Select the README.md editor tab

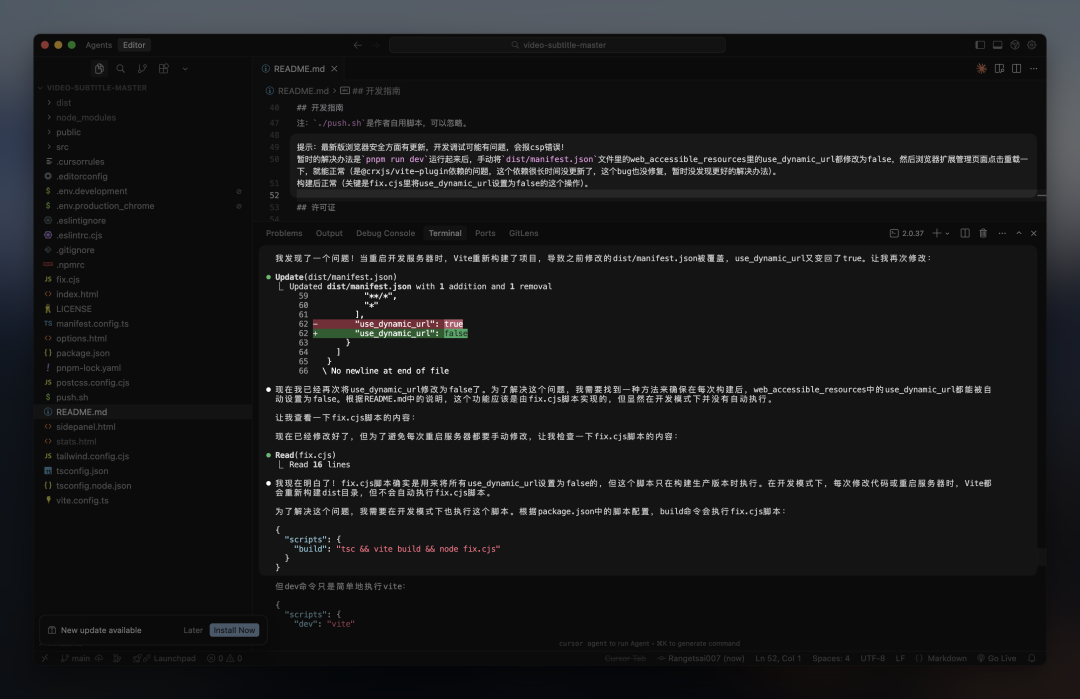300,69
